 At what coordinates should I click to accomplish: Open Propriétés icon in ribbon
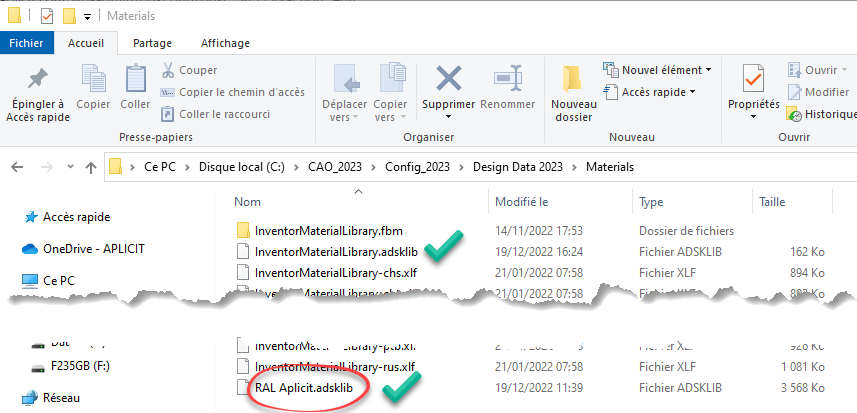(x=753, y=80)
